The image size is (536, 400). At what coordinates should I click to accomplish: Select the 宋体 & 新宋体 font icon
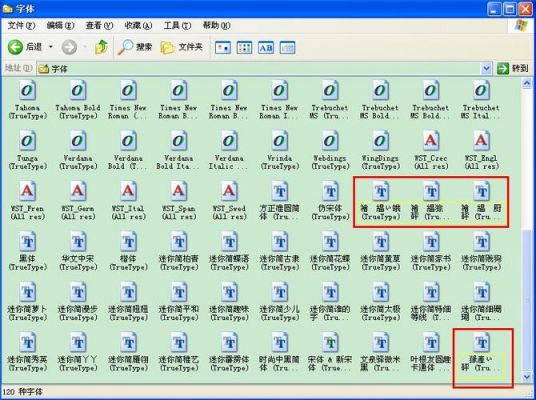(330, 343)
